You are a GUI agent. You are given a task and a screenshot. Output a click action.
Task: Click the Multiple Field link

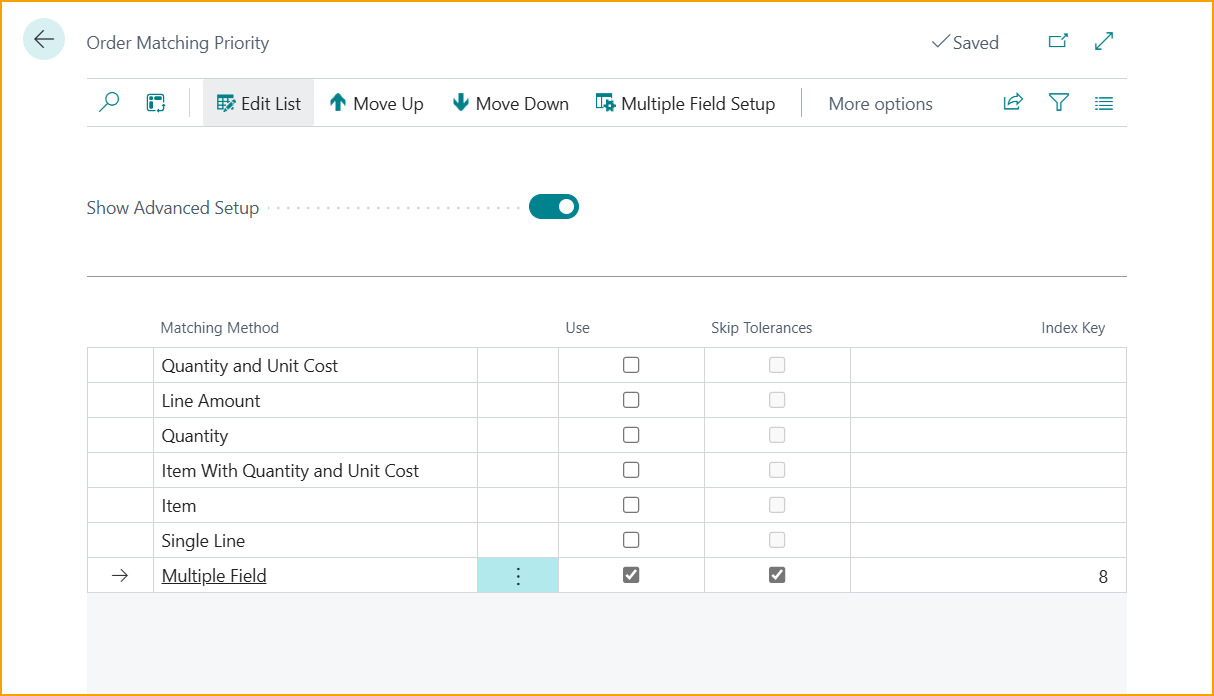click(214, 576)
